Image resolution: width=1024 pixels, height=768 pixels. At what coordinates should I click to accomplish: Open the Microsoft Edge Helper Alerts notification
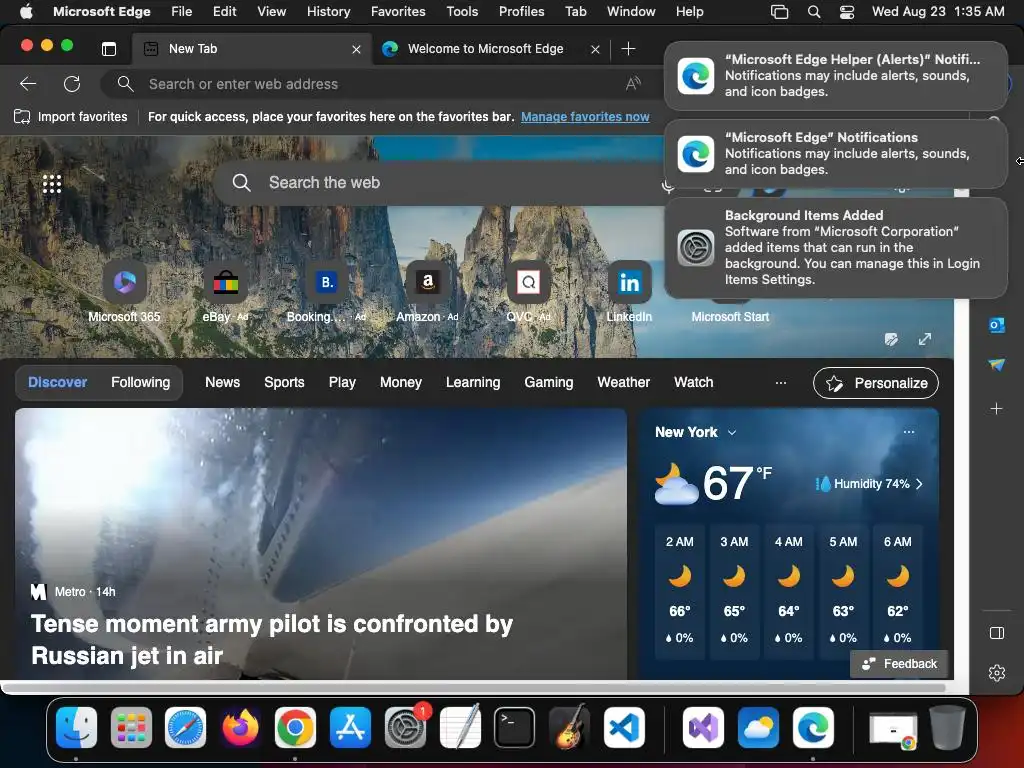tap(836, 76)
